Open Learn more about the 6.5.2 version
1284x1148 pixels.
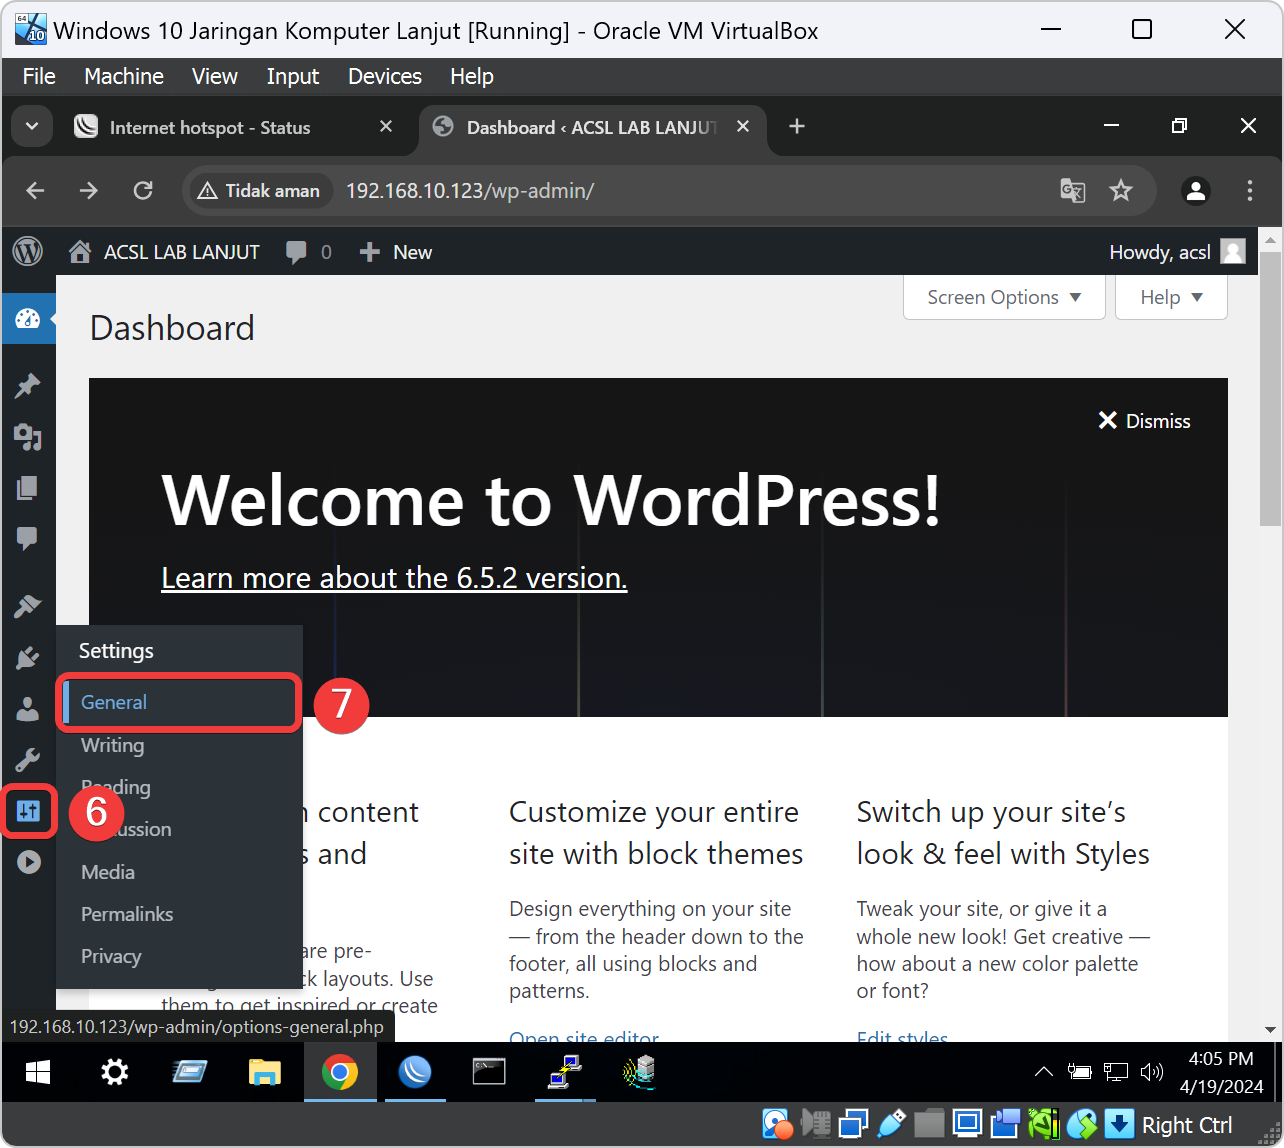394,578
